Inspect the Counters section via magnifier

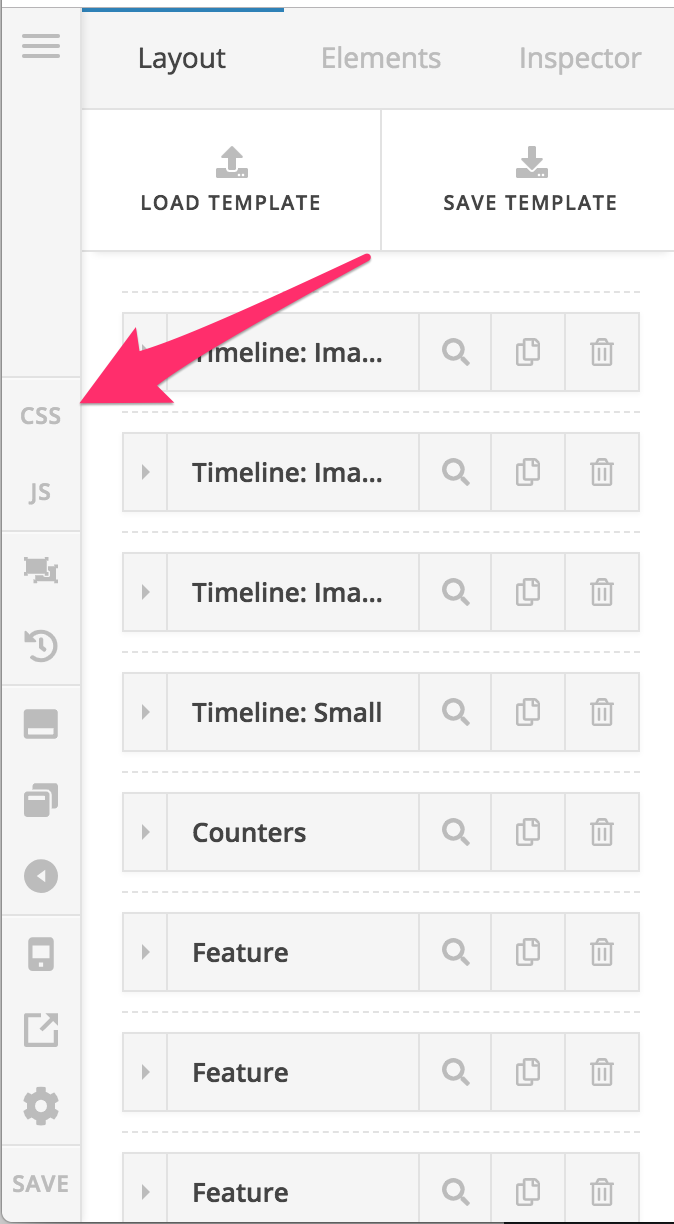click(x=456, y=832)
